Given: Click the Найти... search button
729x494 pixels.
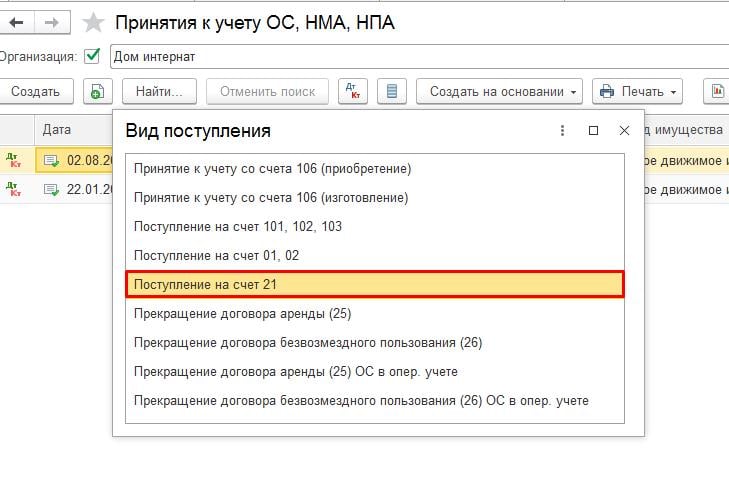Looking at the screenshot, I should pos(158,92).
